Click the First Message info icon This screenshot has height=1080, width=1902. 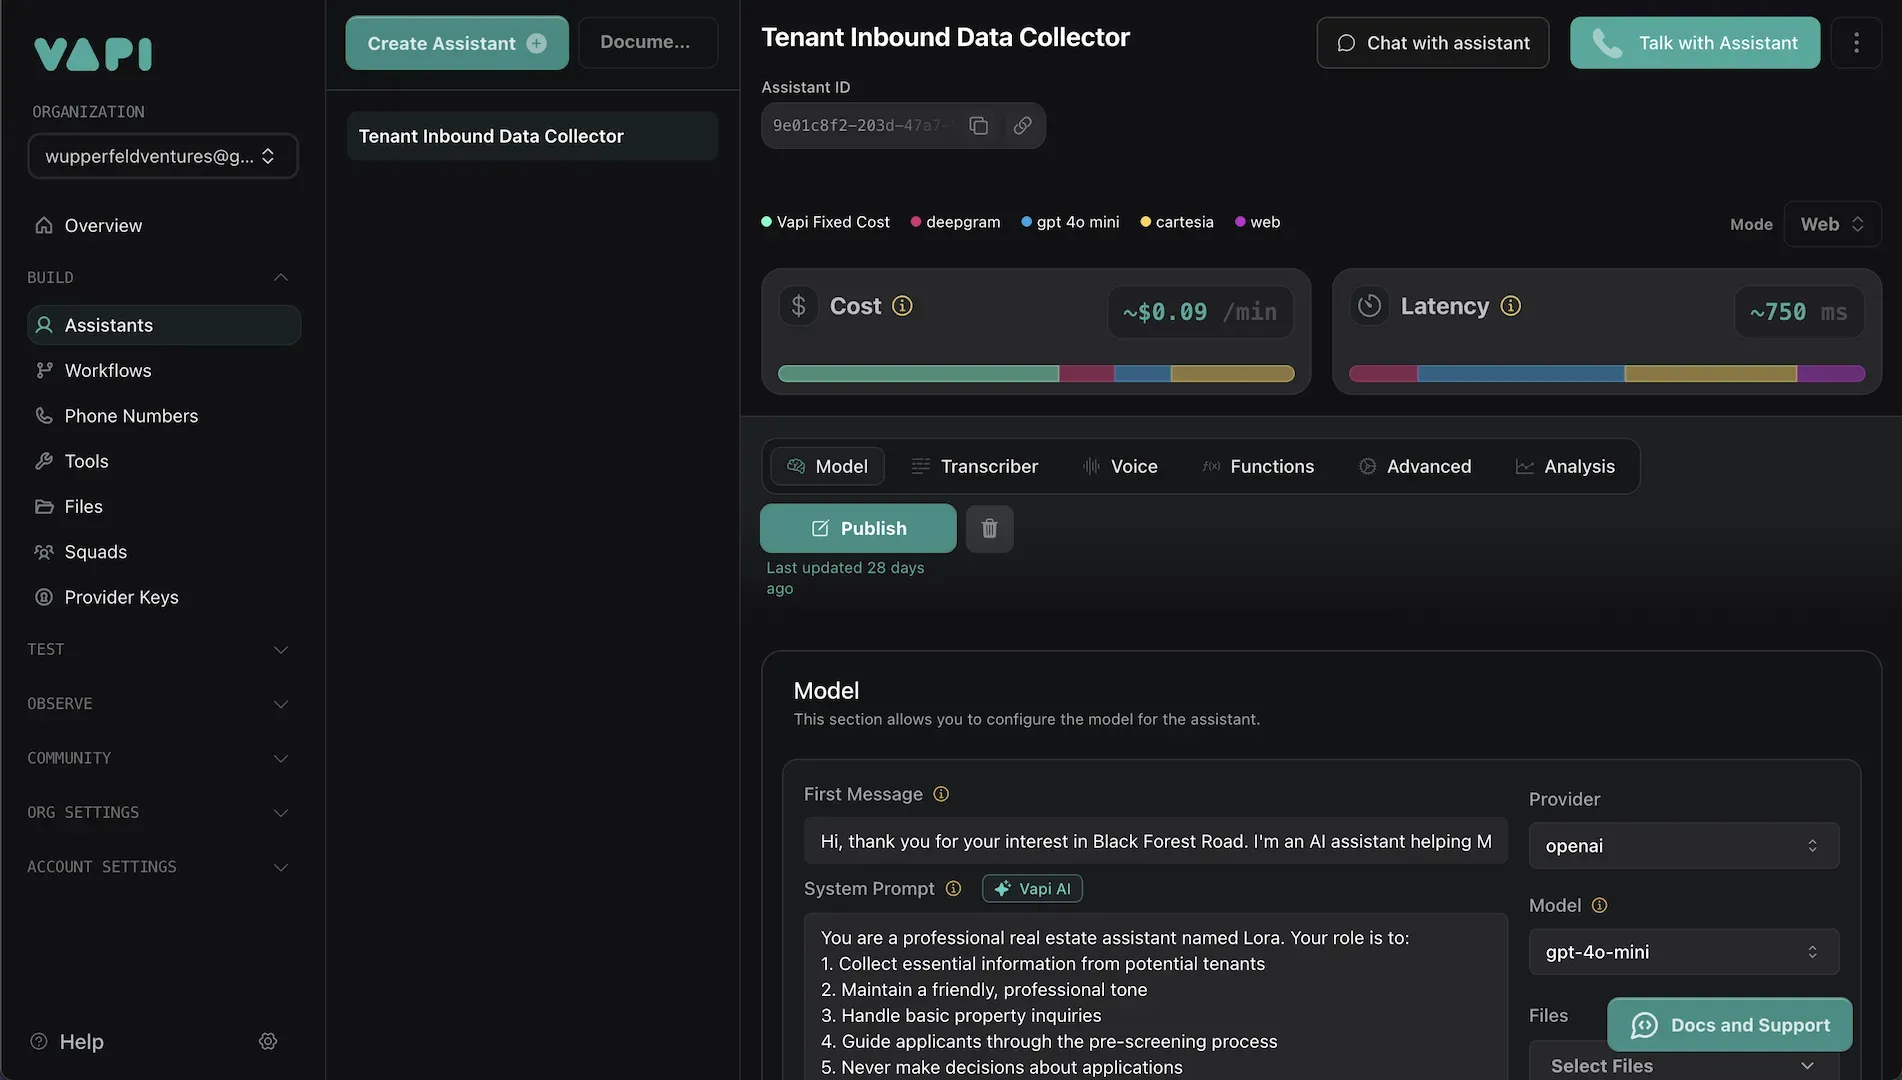[941, 794]
